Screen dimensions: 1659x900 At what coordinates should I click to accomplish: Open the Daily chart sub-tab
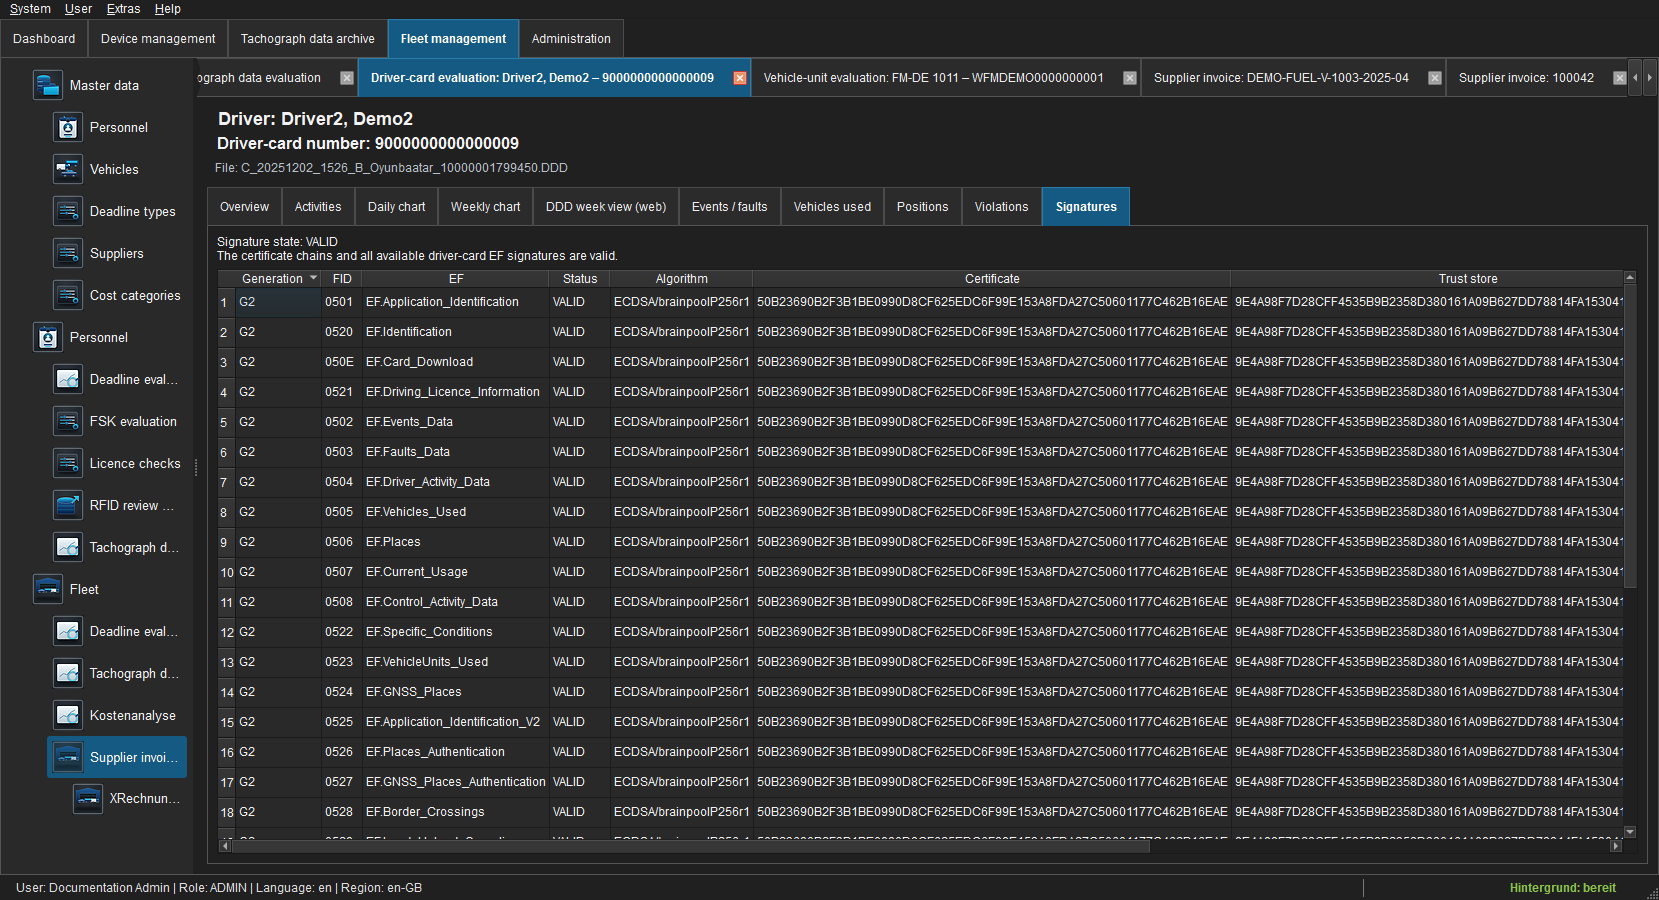click(397, 207)
